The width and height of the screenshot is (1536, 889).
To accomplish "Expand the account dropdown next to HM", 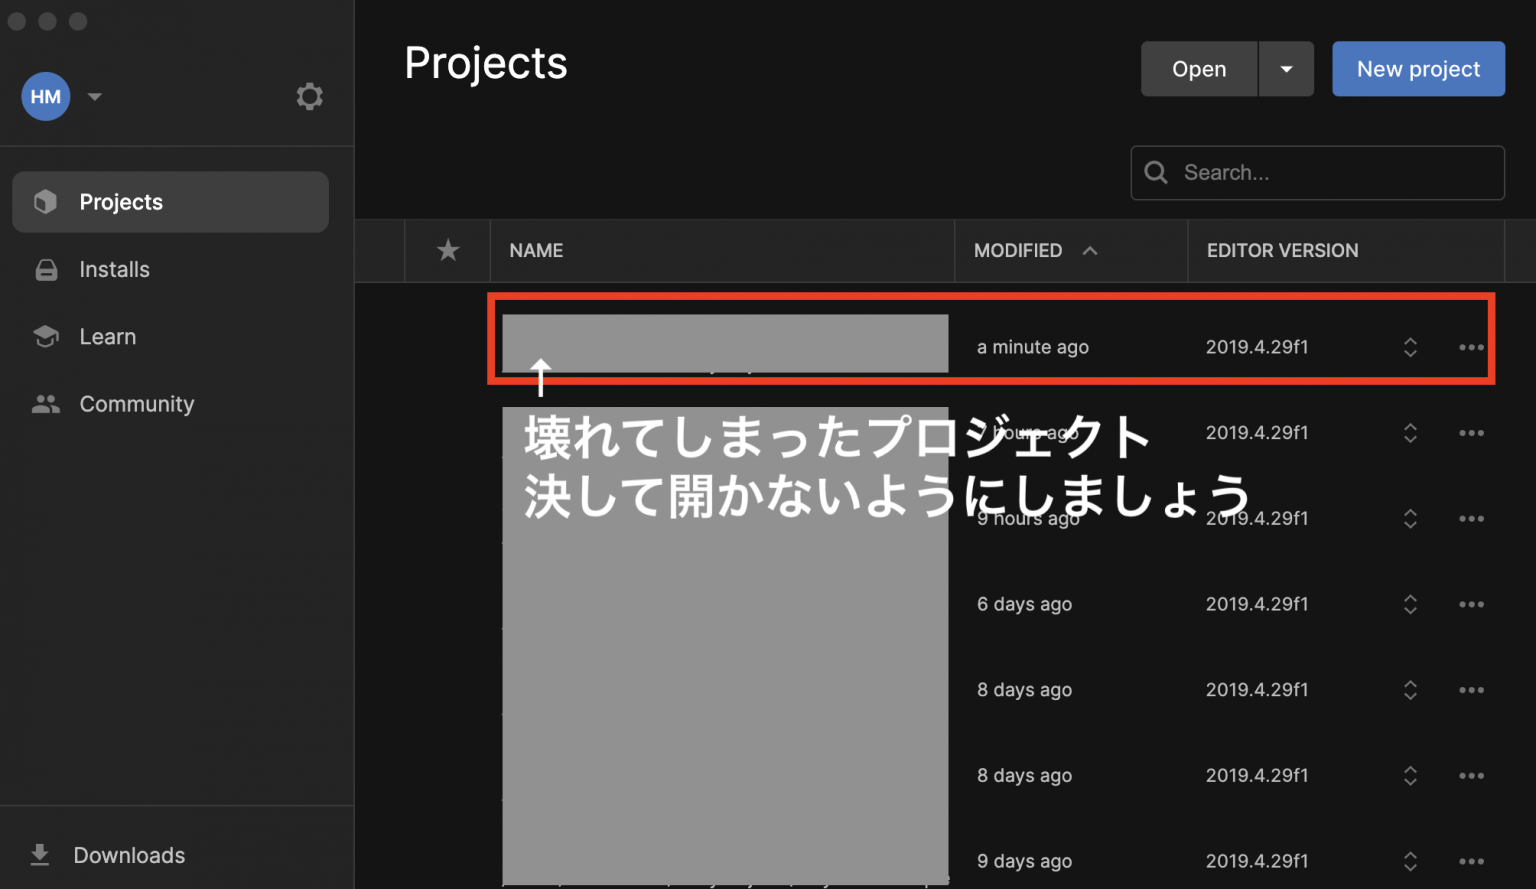I will [x=94, y=96].
